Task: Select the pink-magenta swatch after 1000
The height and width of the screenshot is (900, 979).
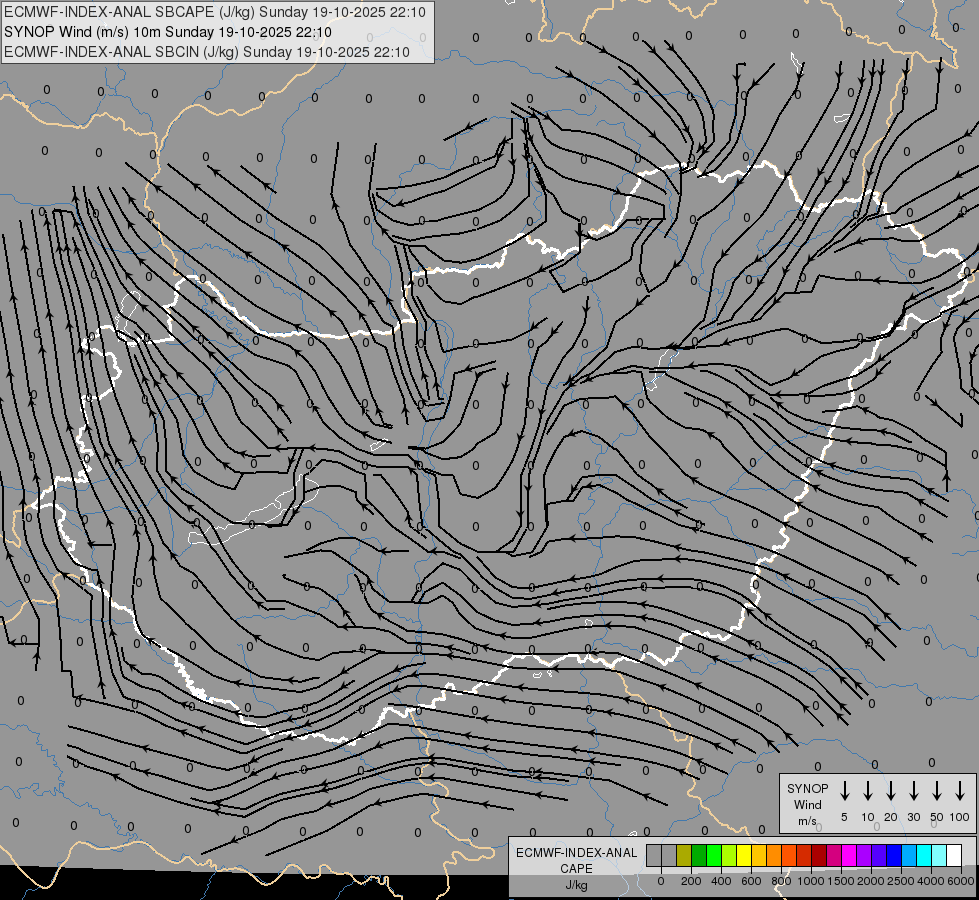Action: (x=835, y=855)
